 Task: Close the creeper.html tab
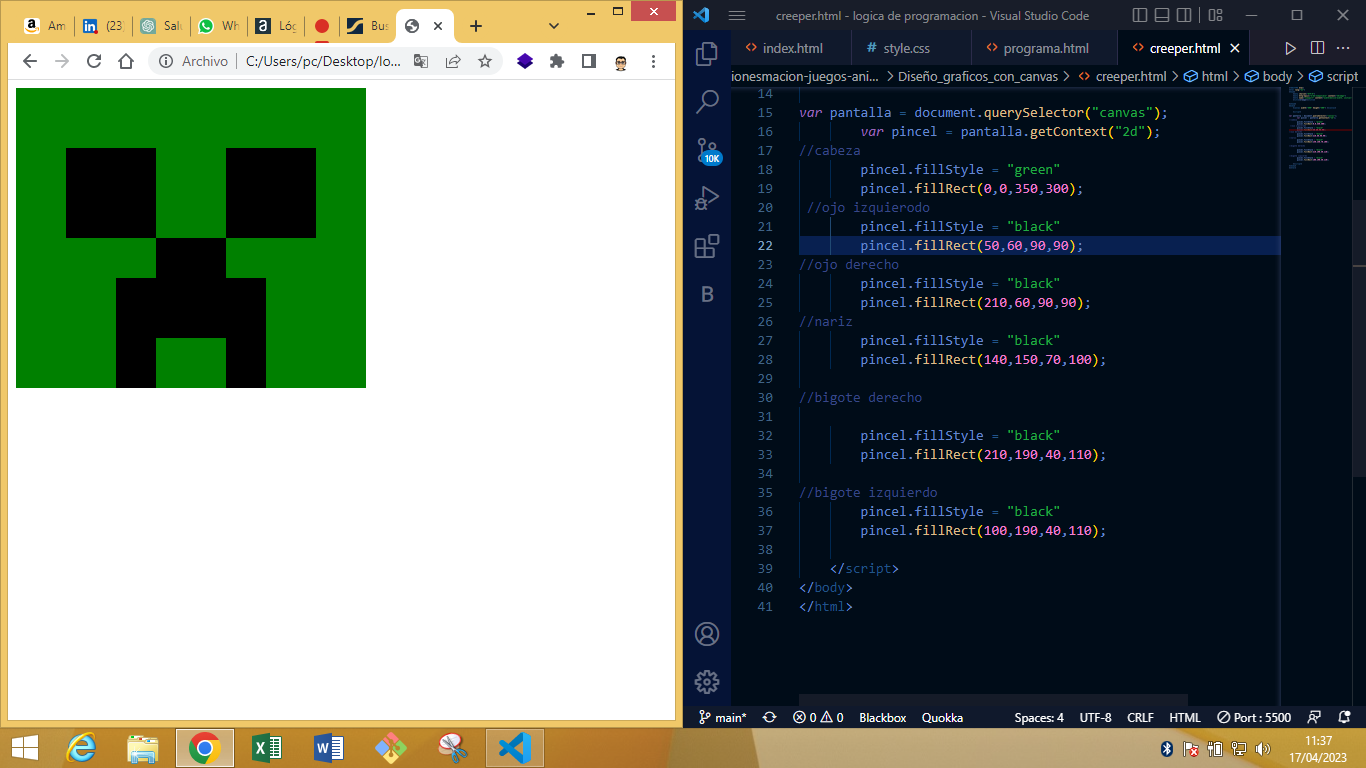coord(1234,48)
